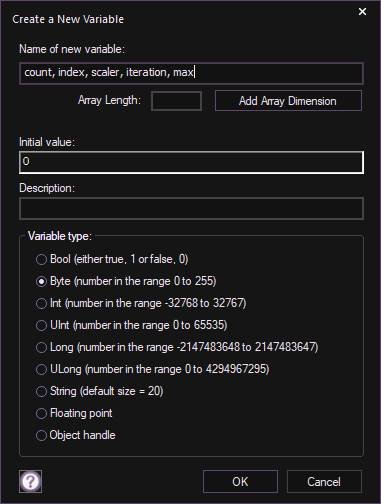
Task: Confirm with the OK button
Action: pyautogui.click(x=240, y=481)
